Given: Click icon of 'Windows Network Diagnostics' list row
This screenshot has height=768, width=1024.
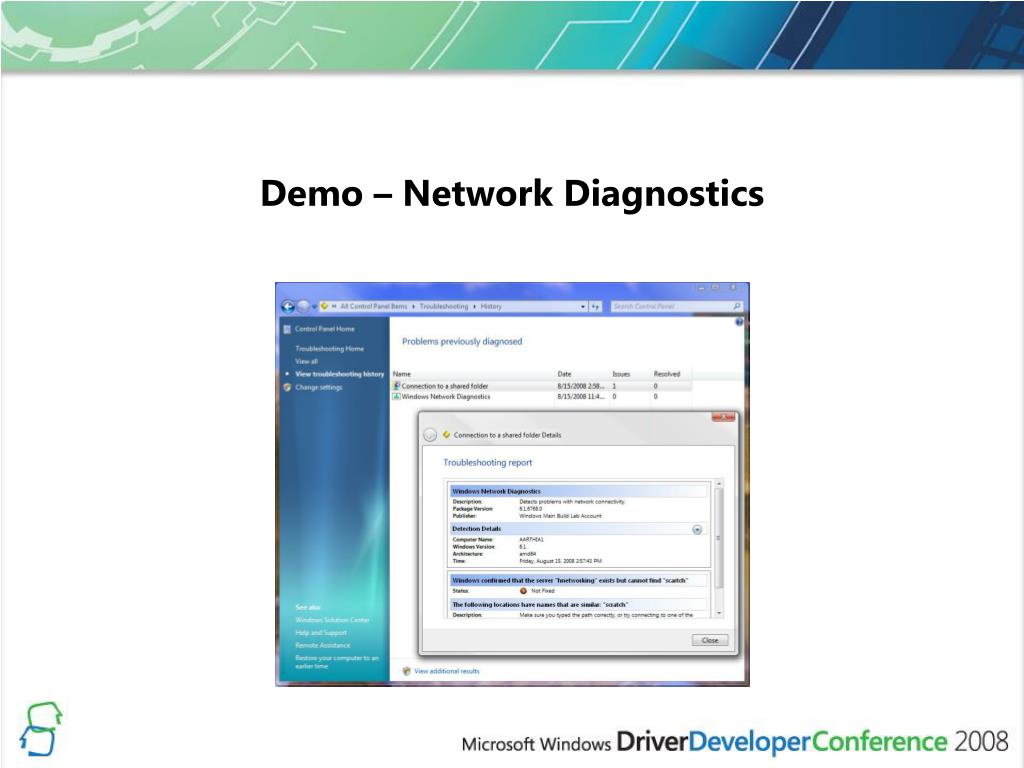Looking at the screenshot, I should click(396, 396).
